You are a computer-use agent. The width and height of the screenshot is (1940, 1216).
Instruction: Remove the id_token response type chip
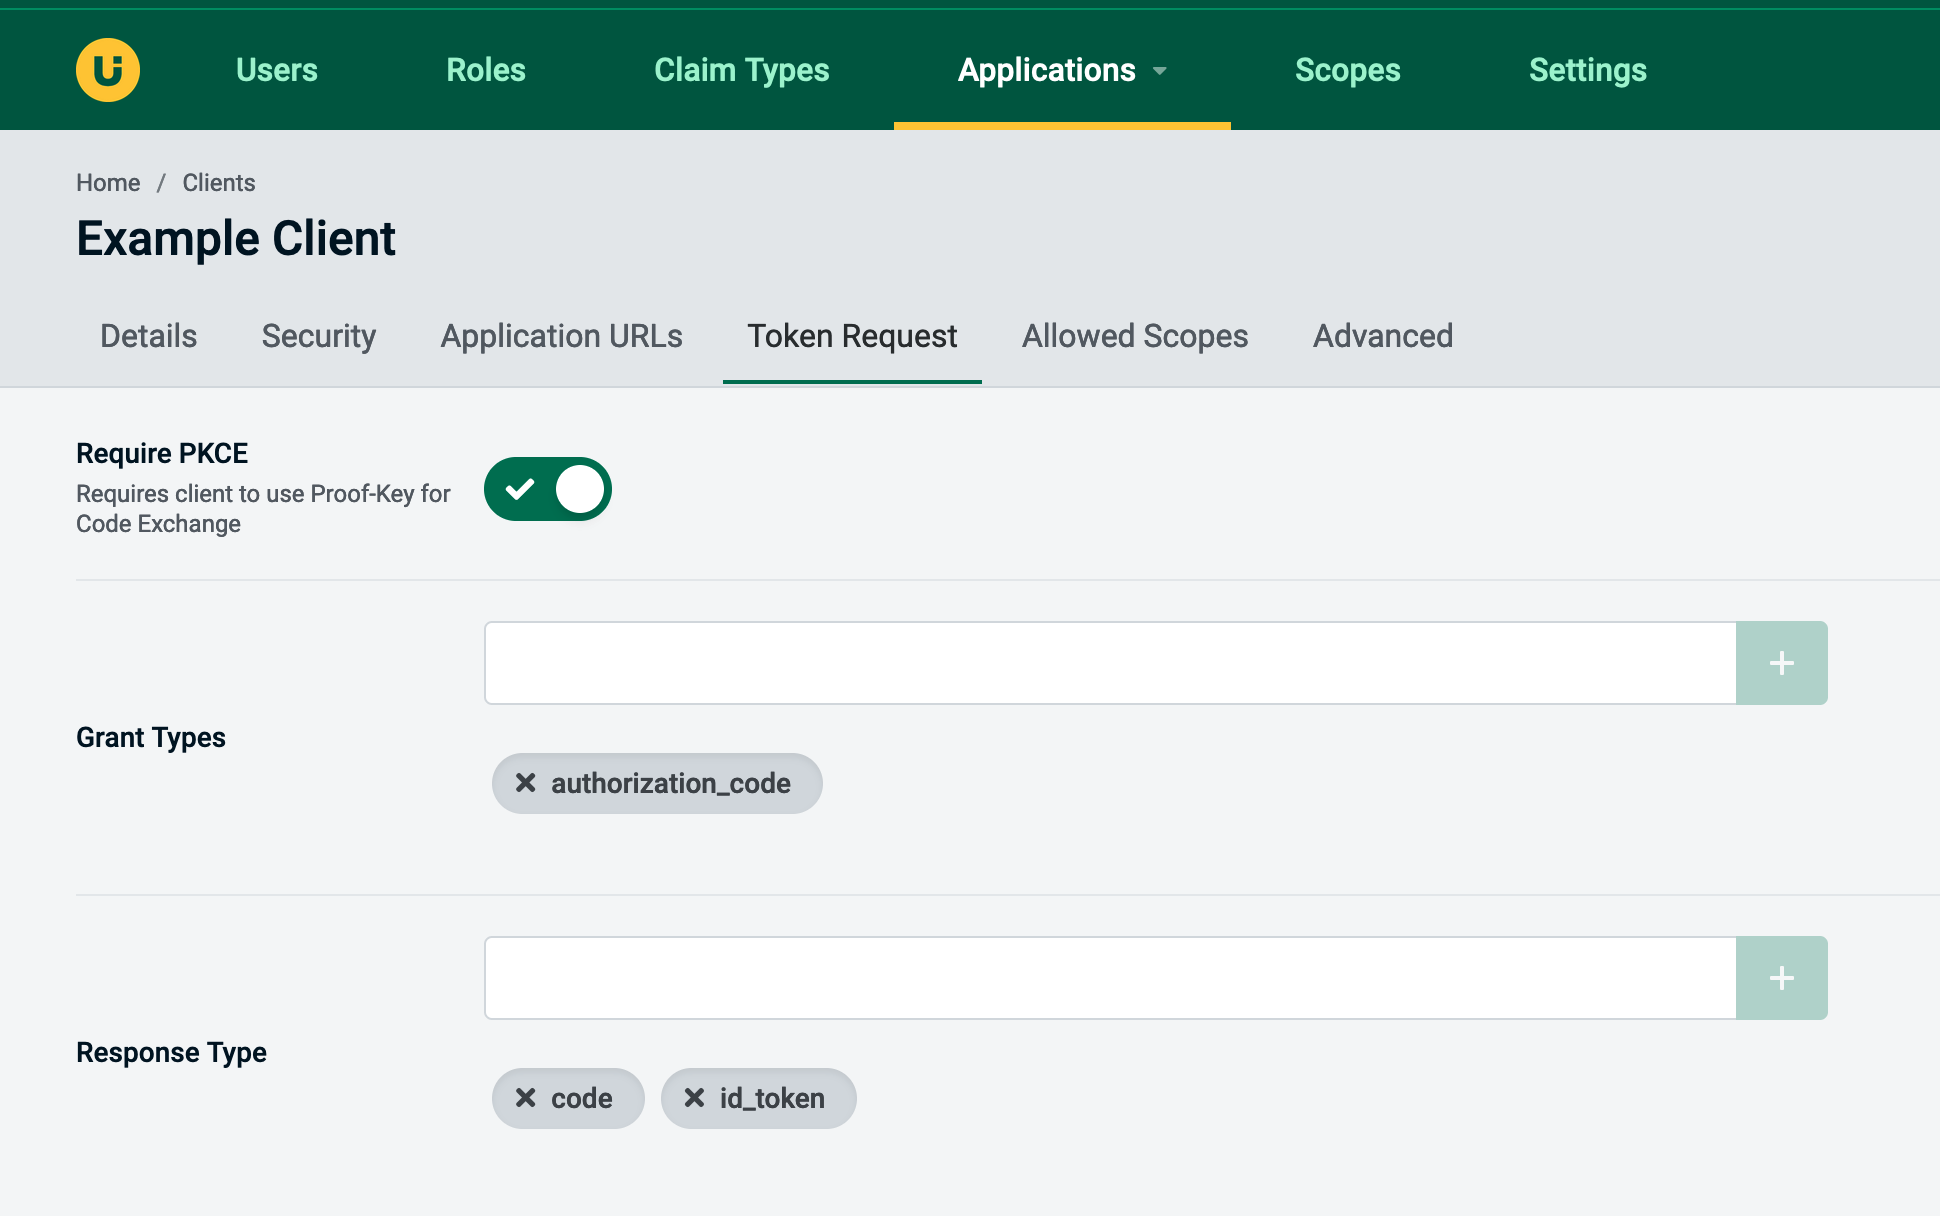695,1098
